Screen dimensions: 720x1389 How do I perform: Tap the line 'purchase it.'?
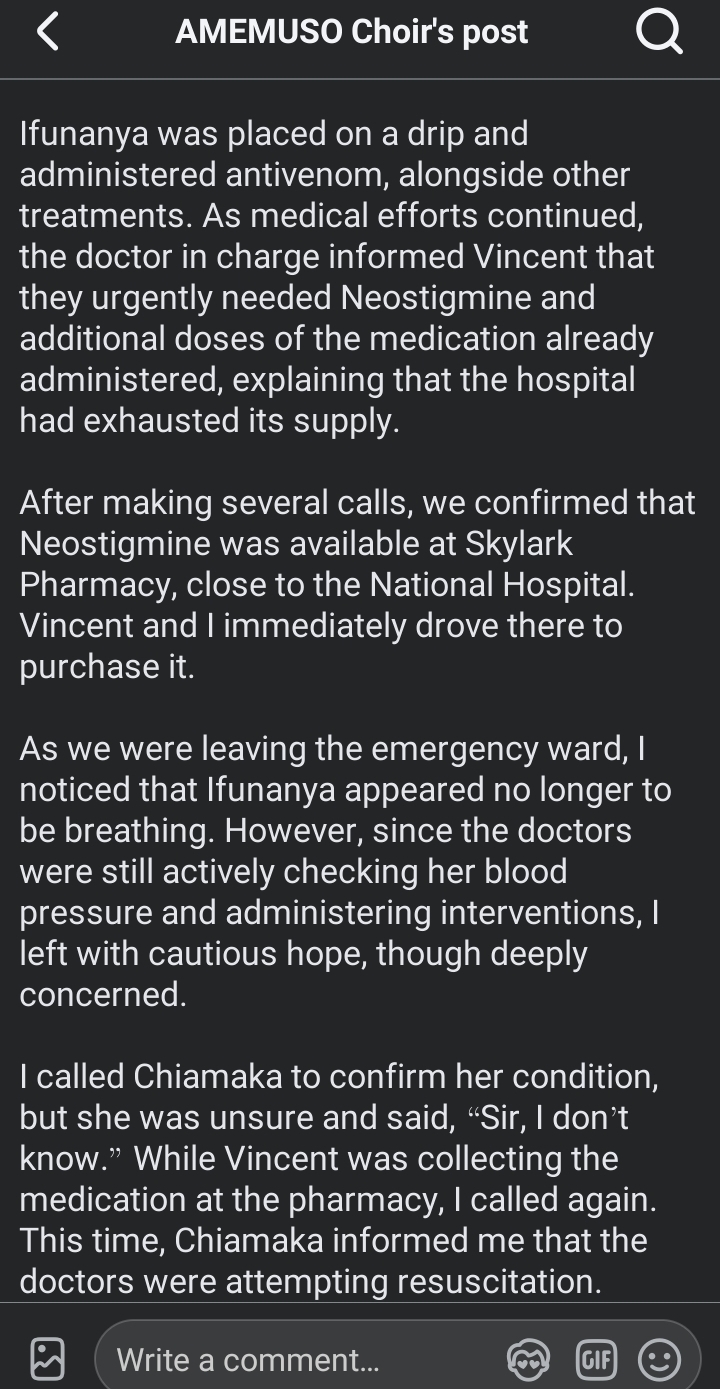(107, 667)
